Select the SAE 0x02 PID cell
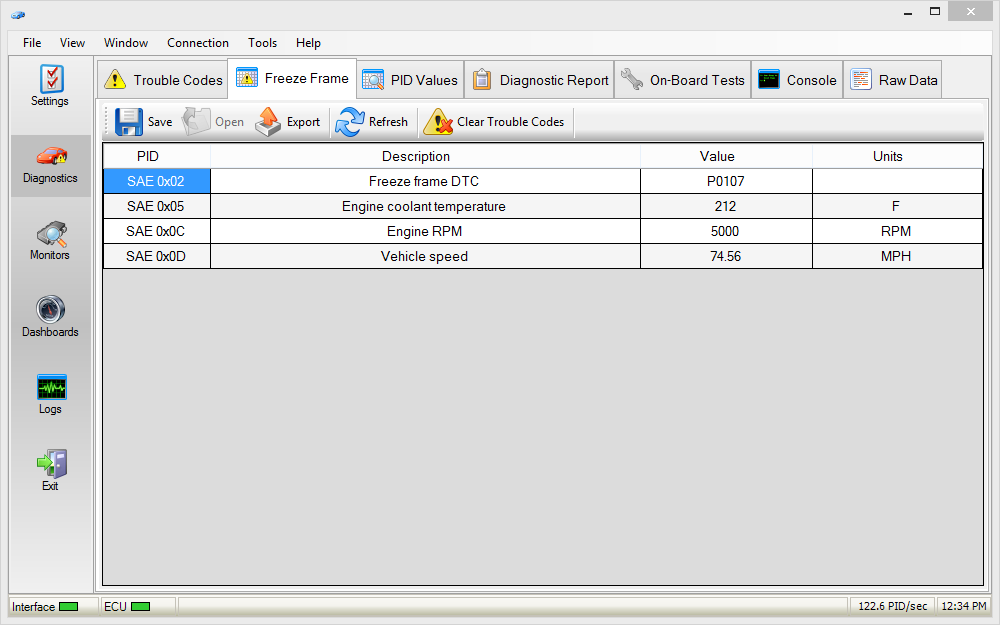The height and width of the screenshot is (625, 1000). click(x=156, y=181)
